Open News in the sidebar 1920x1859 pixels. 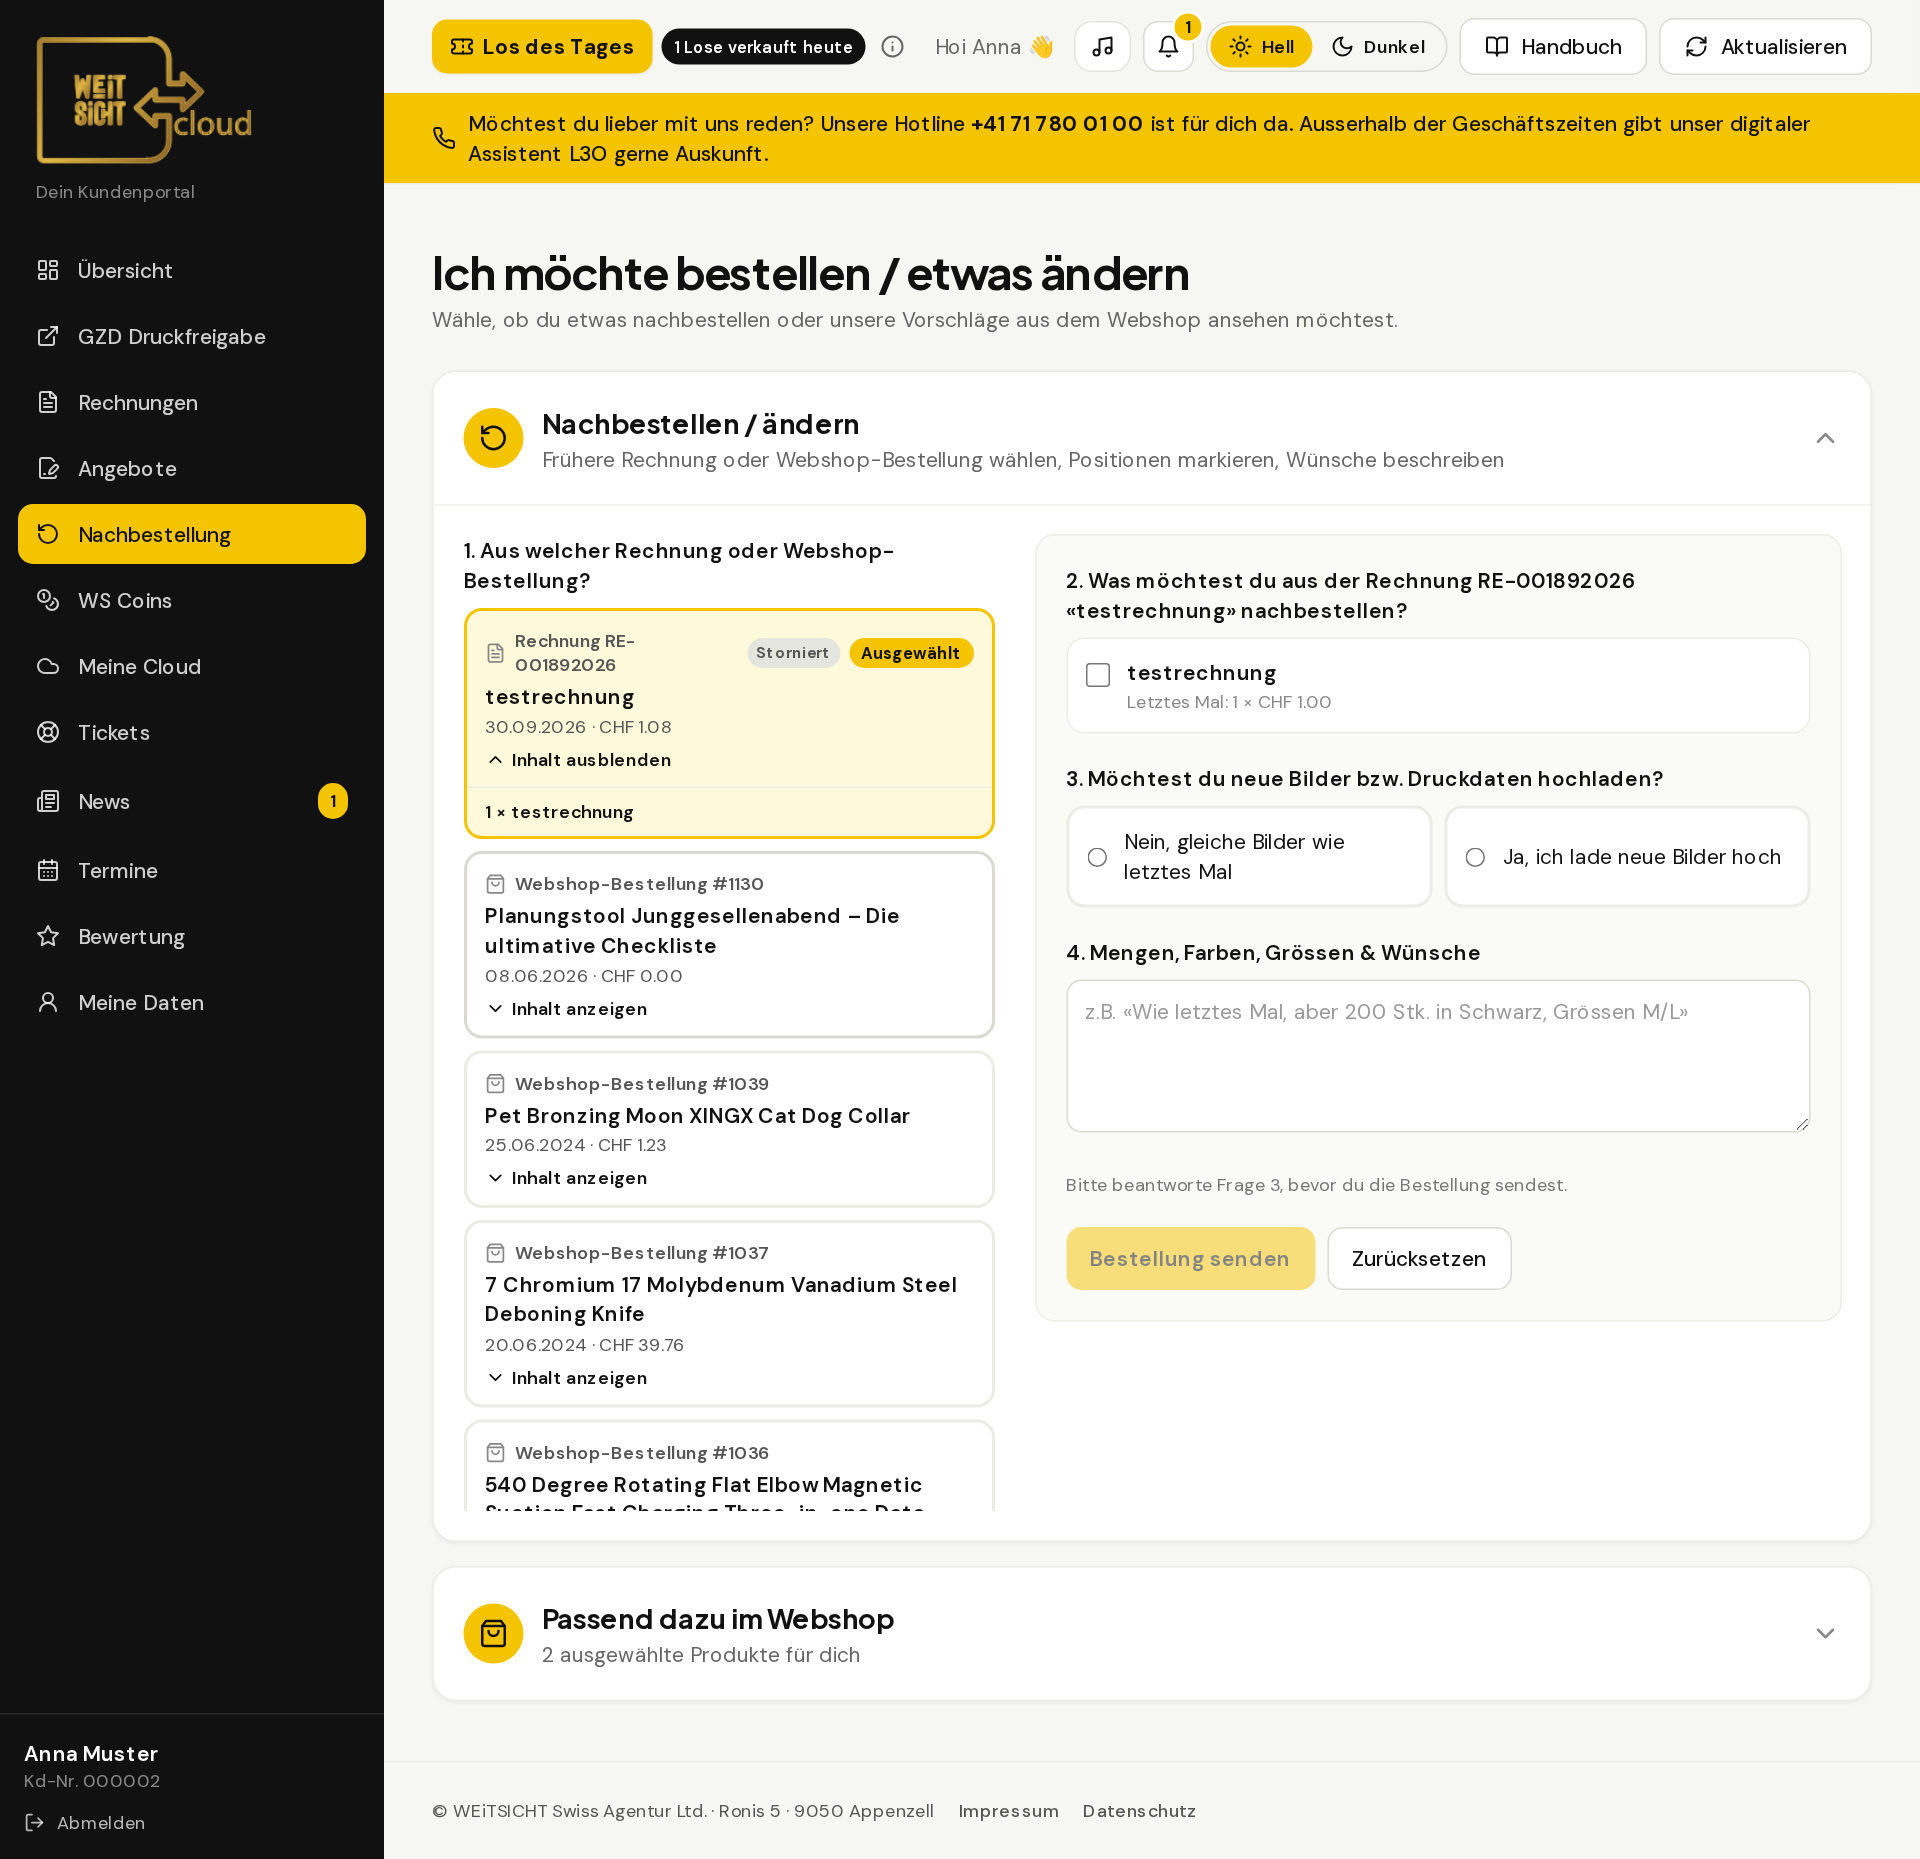click(192, 801)
